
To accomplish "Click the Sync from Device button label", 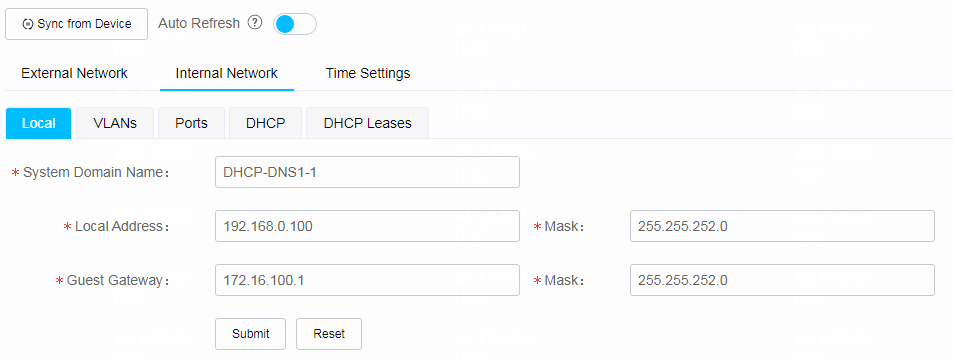I will (84, 24).
